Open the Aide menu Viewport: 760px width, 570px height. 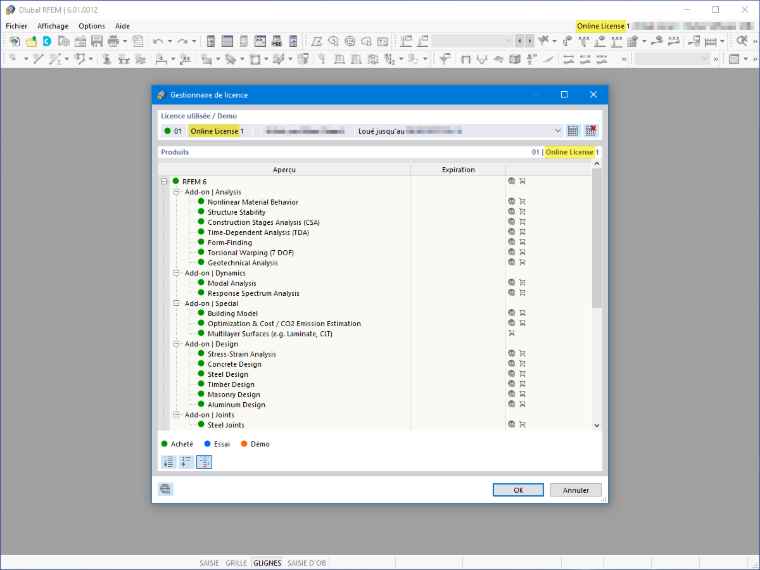coord(122,26)
